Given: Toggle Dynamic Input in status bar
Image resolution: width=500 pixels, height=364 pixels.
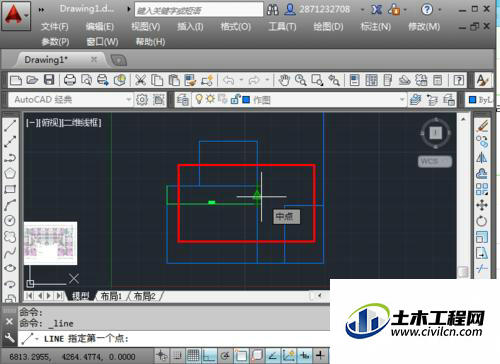Looking at the screenshot, I should point(304,356).
